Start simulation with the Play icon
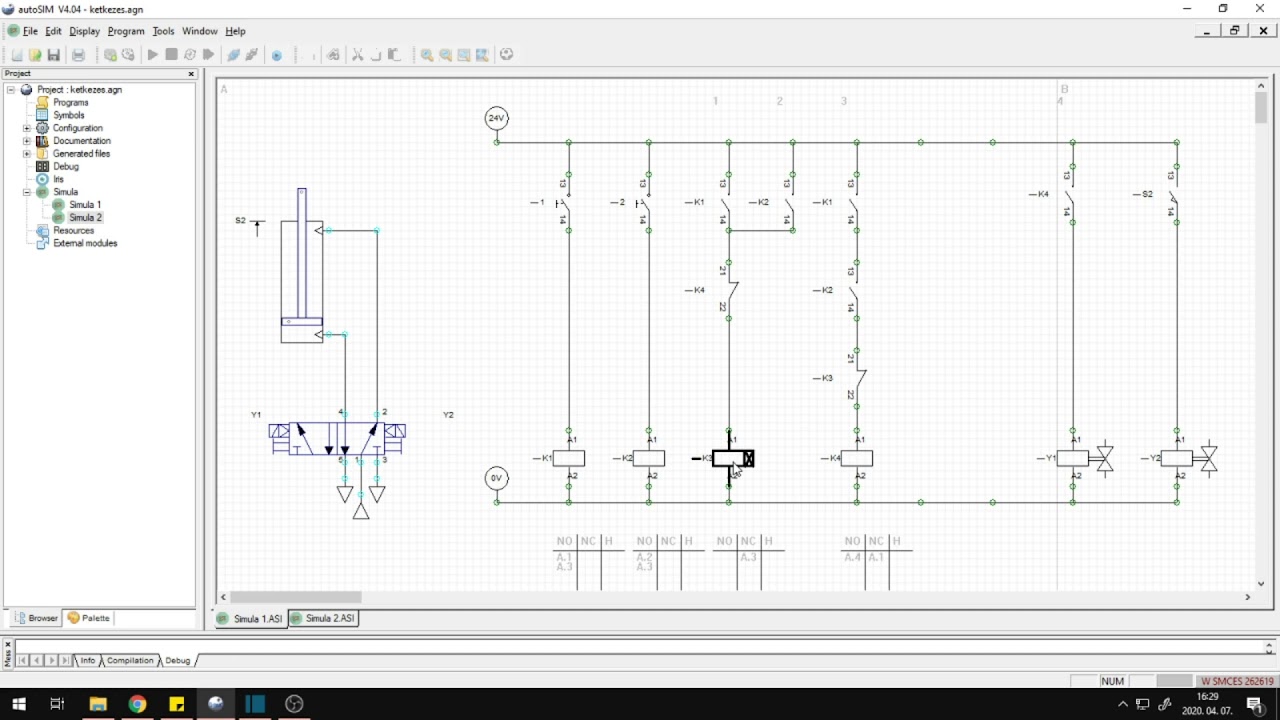Screen dimensions: 1280x720 click(153, 55)
